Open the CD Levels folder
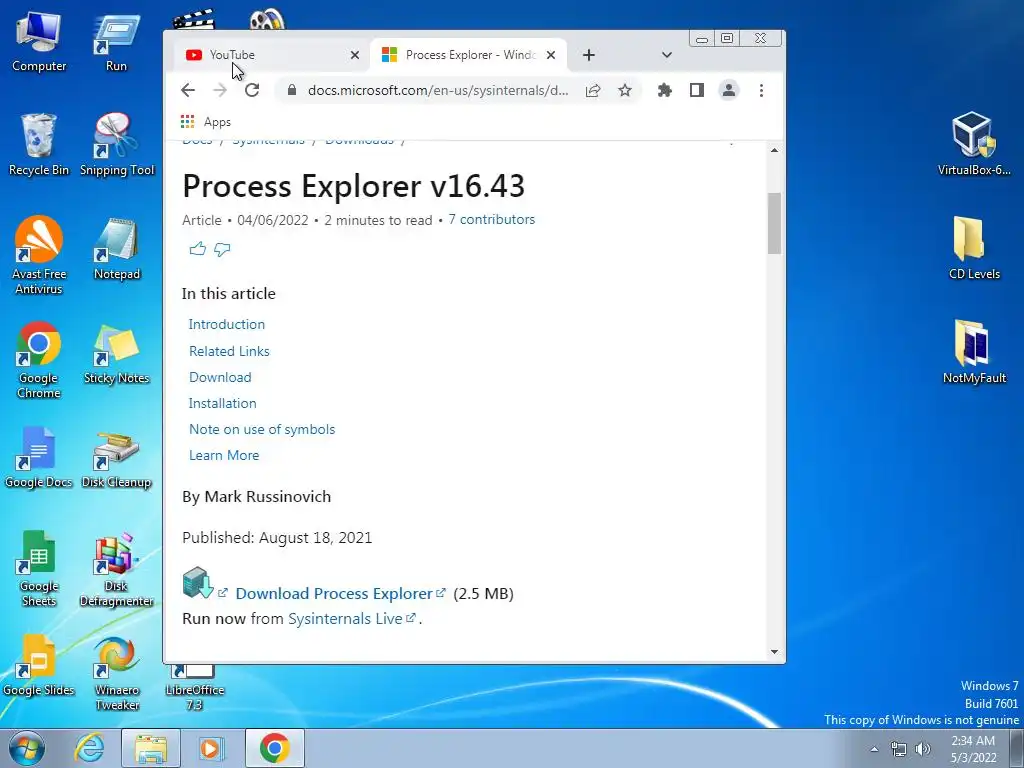 pos(974,248)
